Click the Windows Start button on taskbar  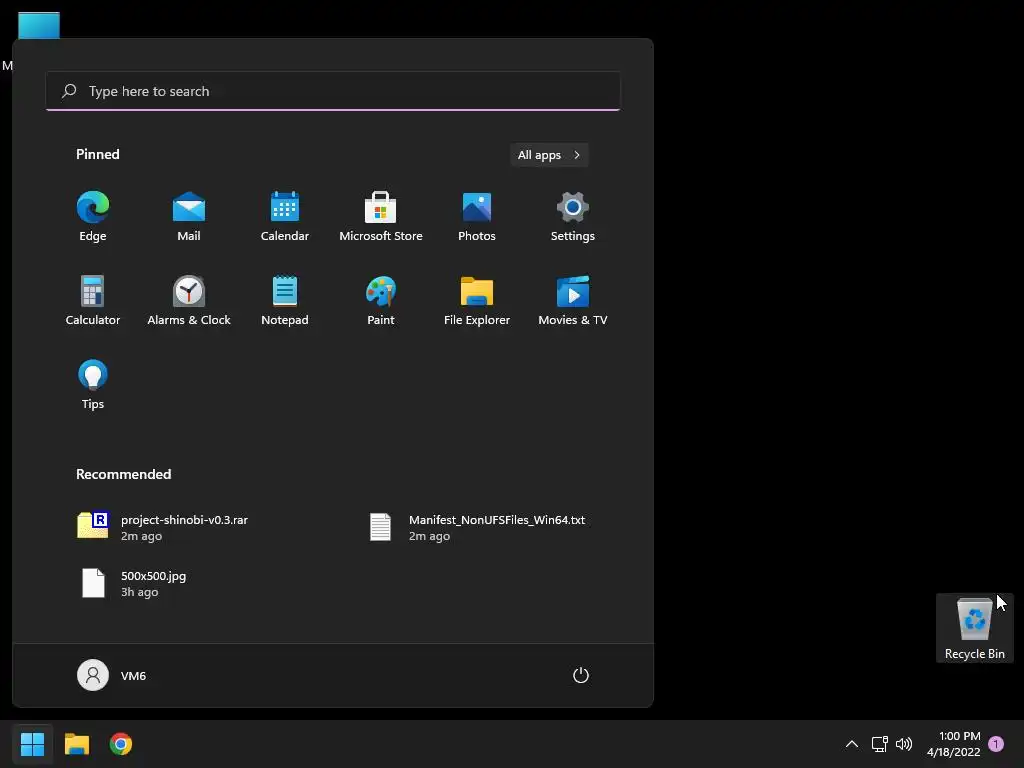[32, 744]
